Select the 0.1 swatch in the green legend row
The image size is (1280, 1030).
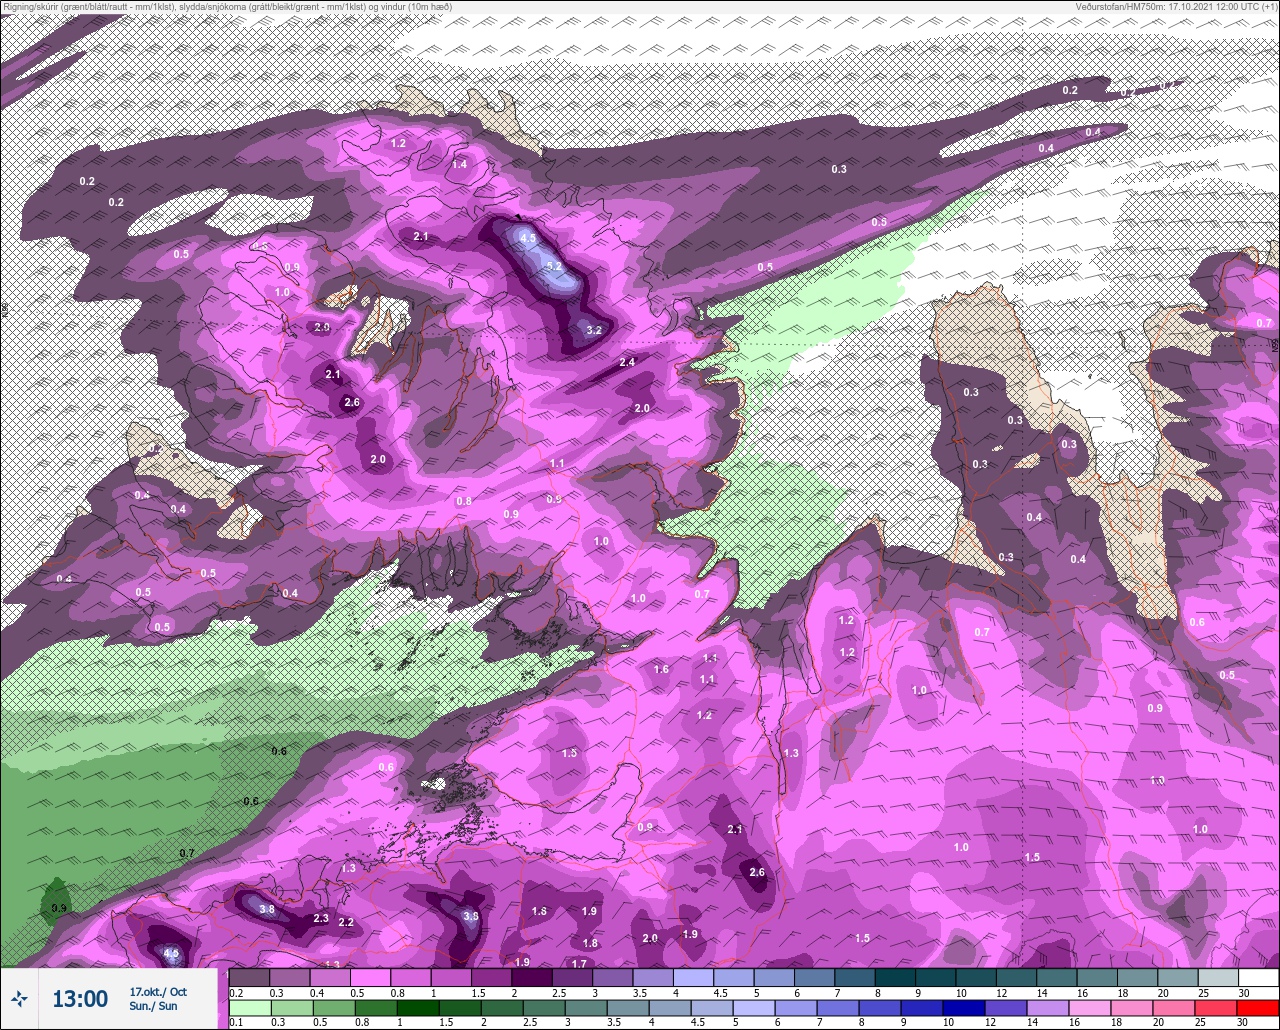tap(249, 1007)
